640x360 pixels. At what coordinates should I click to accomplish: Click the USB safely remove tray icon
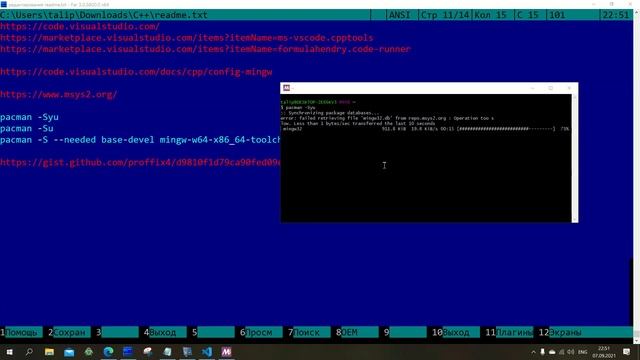542,352
